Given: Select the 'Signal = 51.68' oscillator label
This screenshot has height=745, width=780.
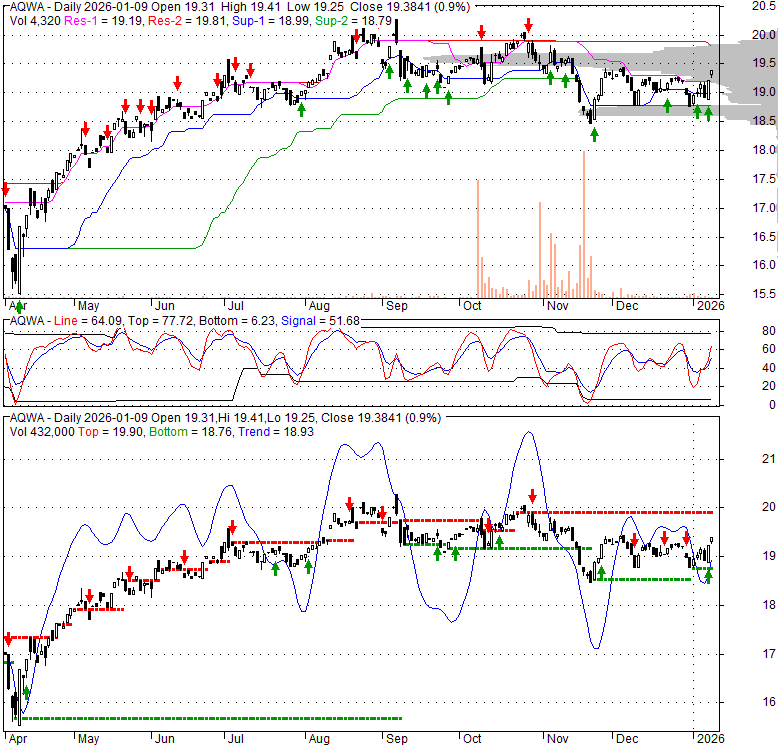Looking at the screenshot, I should point(320,321).
